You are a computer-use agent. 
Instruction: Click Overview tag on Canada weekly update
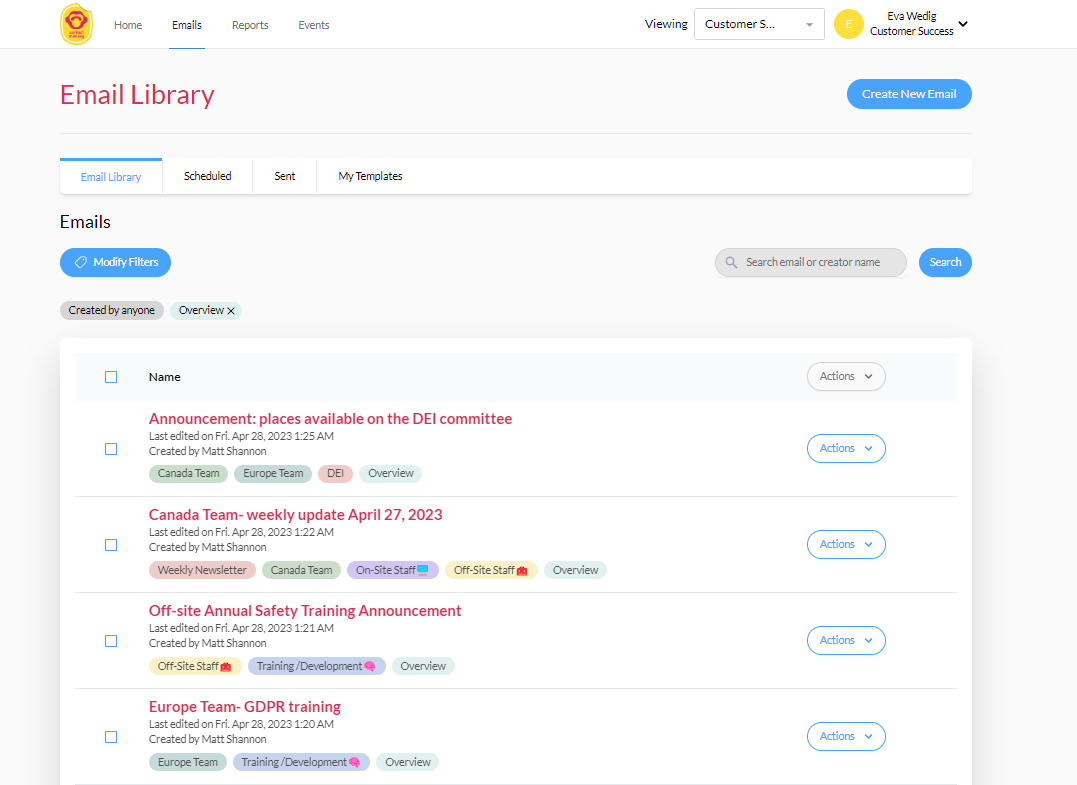pyautogui.click(x=576, y=570)
